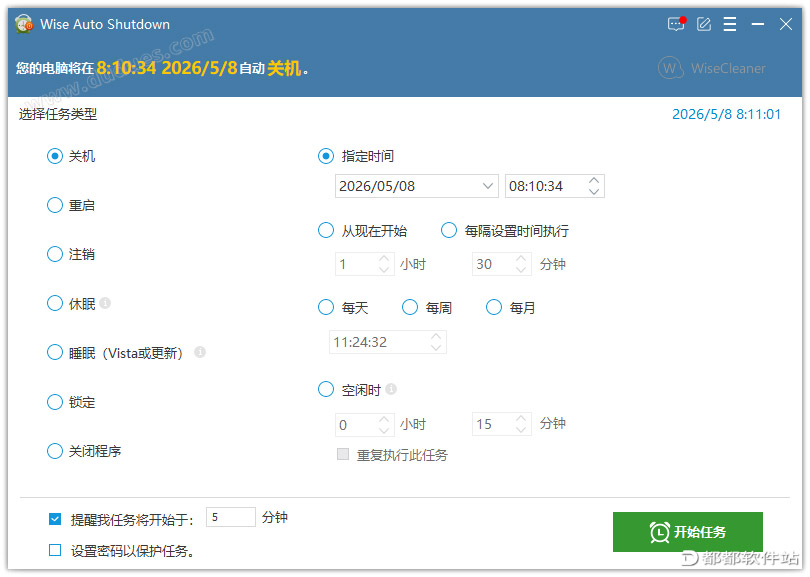This screenshot has width=810, height=577.
Task: Increase the 30 分钟 minutes spinner
Action: click(521, 258)
